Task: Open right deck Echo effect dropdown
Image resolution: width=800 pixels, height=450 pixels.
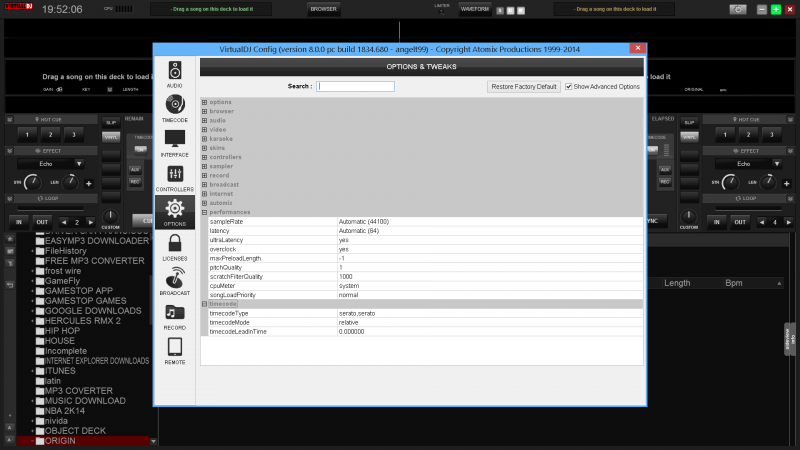Action: (777, 164)
